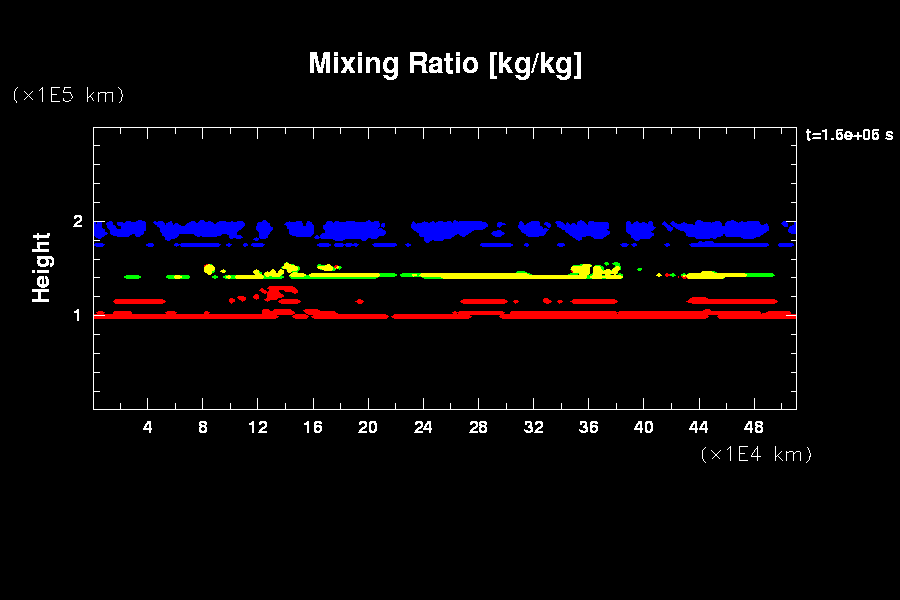Screen dimensions: 900x600
Task: Click x-axis tick label 4
Action: pos(148,427)
